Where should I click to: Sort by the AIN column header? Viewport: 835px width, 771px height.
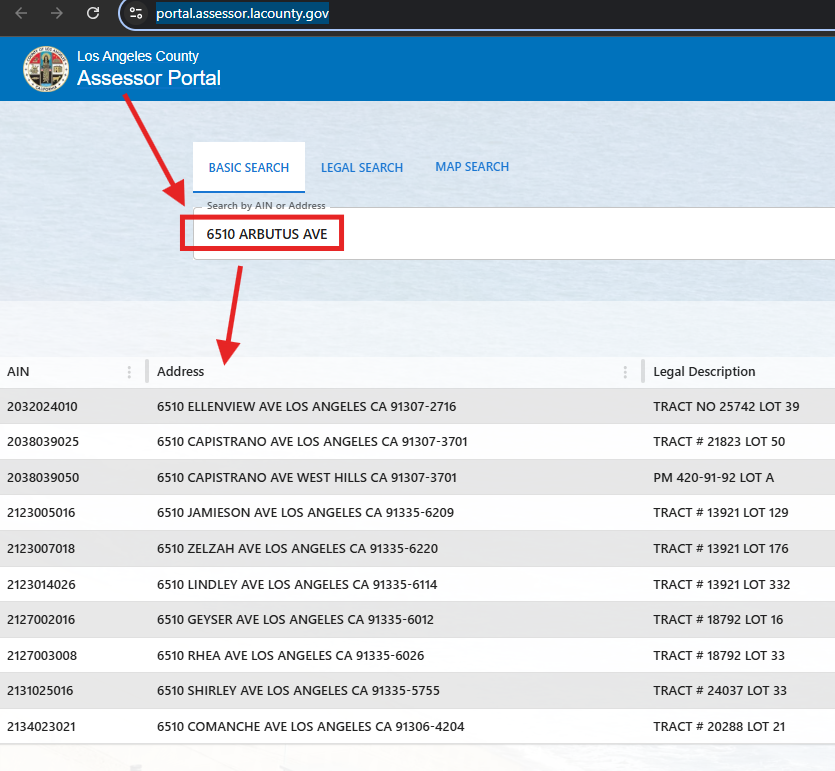click(x=18, y=372)
